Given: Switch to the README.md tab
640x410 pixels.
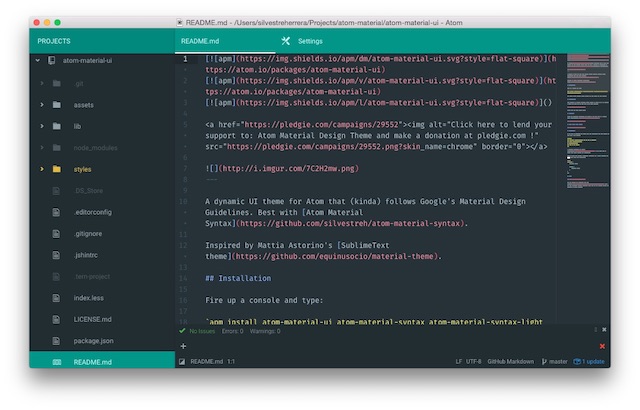Looking at the screenshot, I should tap(225, 41).
